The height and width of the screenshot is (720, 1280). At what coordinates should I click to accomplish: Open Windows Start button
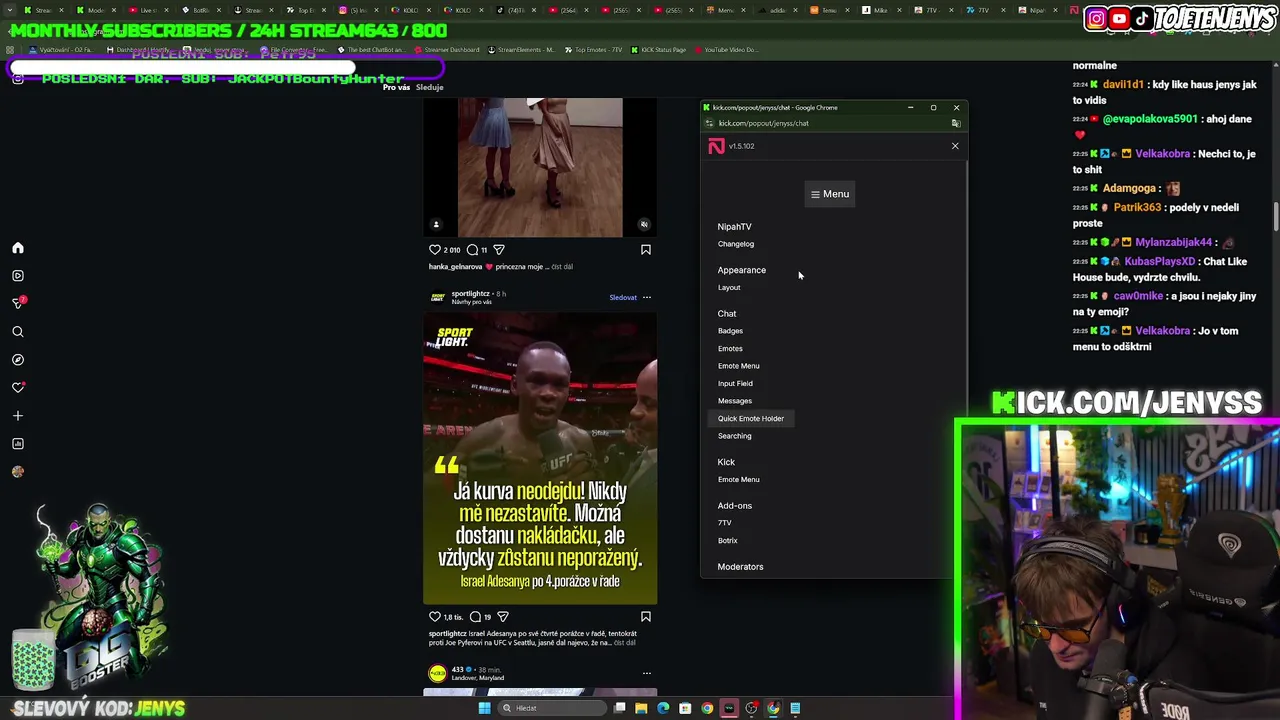click(484, 708)
